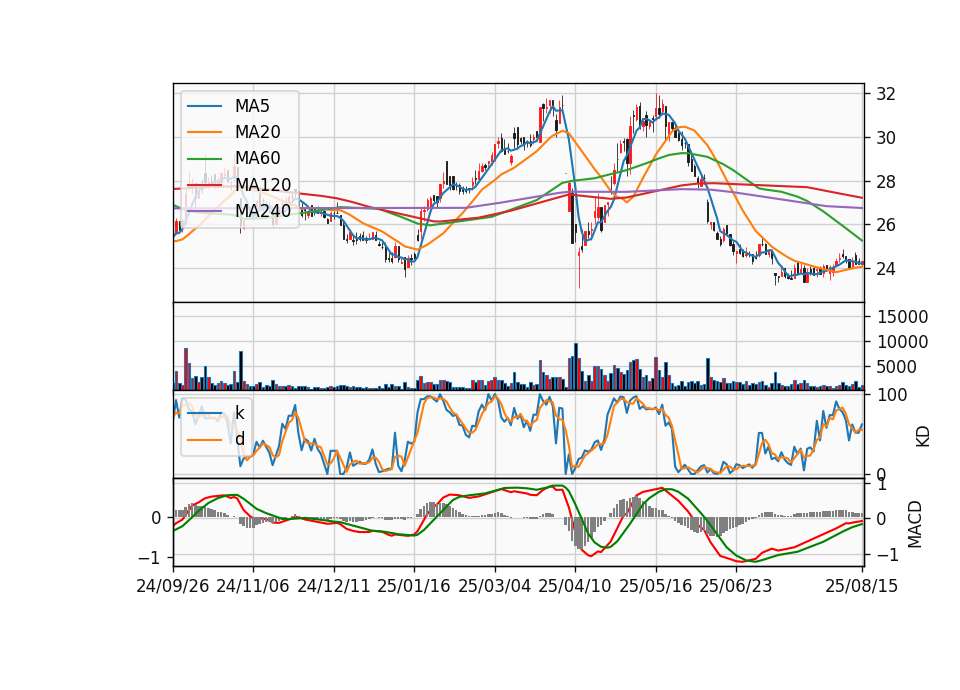Click the MA20 legend label

[x=257, y=132]
